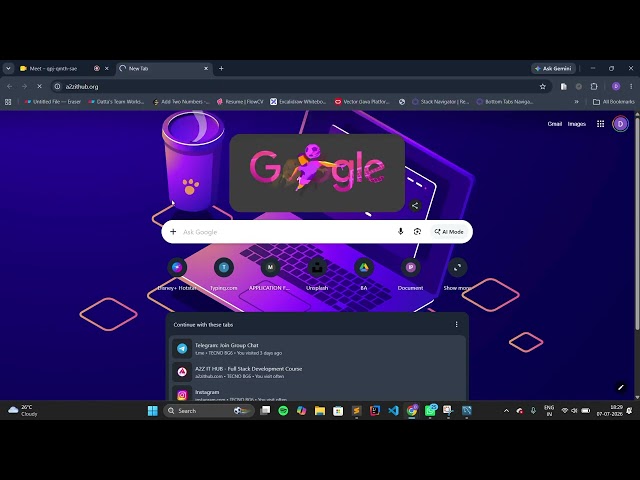Open the Chrome profile avatar in toolbar
The width and height of the screenshot is (640, 480).
point(616,87)
